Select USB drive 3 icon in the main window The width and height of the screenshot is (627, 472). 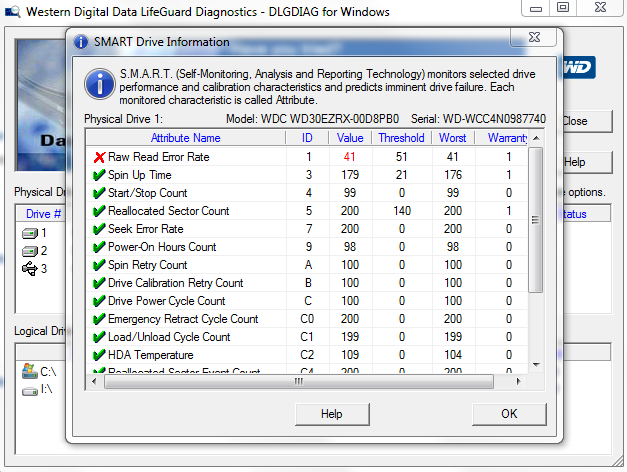[x=30, y=269]
